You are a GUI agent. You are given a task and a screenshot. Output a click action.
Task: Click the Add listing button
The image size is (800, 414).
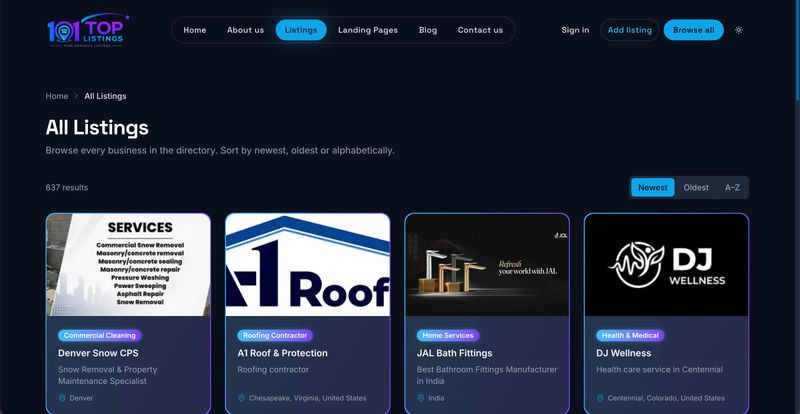630,30
